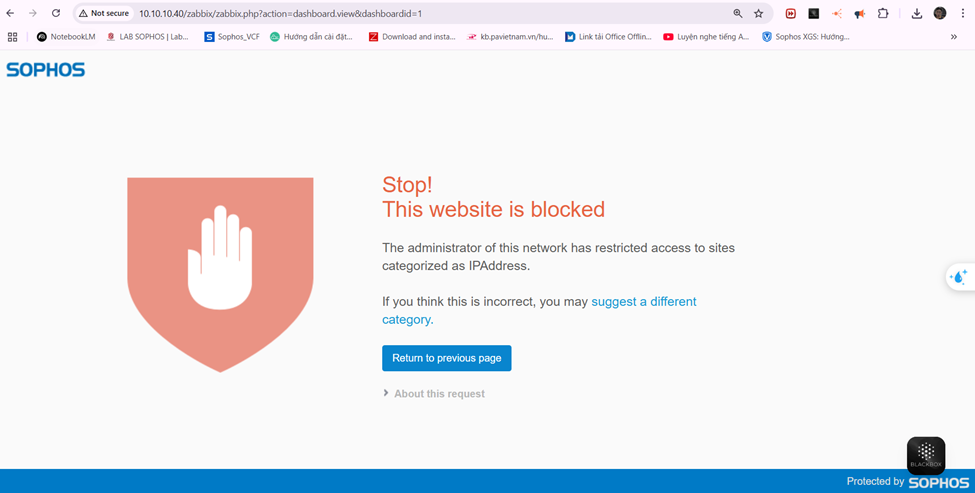The image size is (975, 493).
Task: Open the "LAB SOPHOS" bookmark
Action: click(x=147, y=37)
